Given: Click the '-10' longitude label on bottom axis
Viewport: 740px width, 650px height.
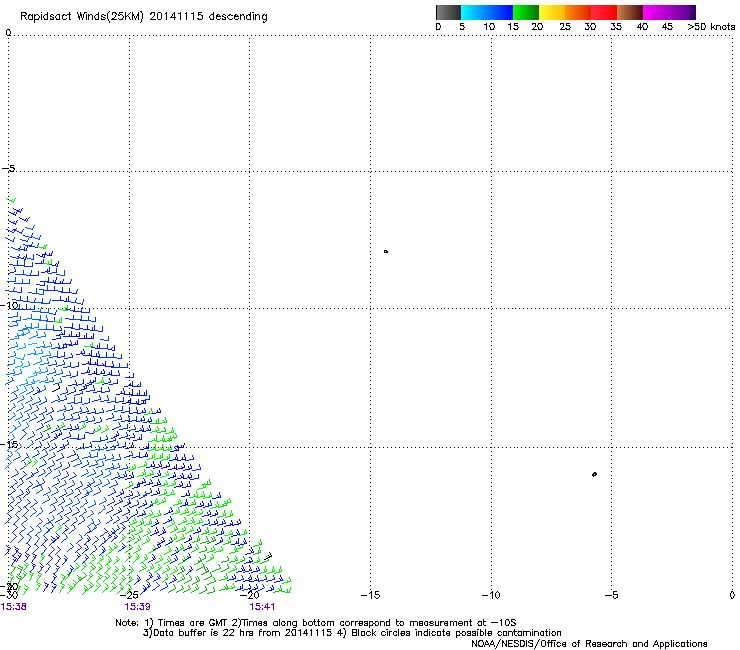Looking at the screenshot, I should pyautogui.click(x=491, y=595).
